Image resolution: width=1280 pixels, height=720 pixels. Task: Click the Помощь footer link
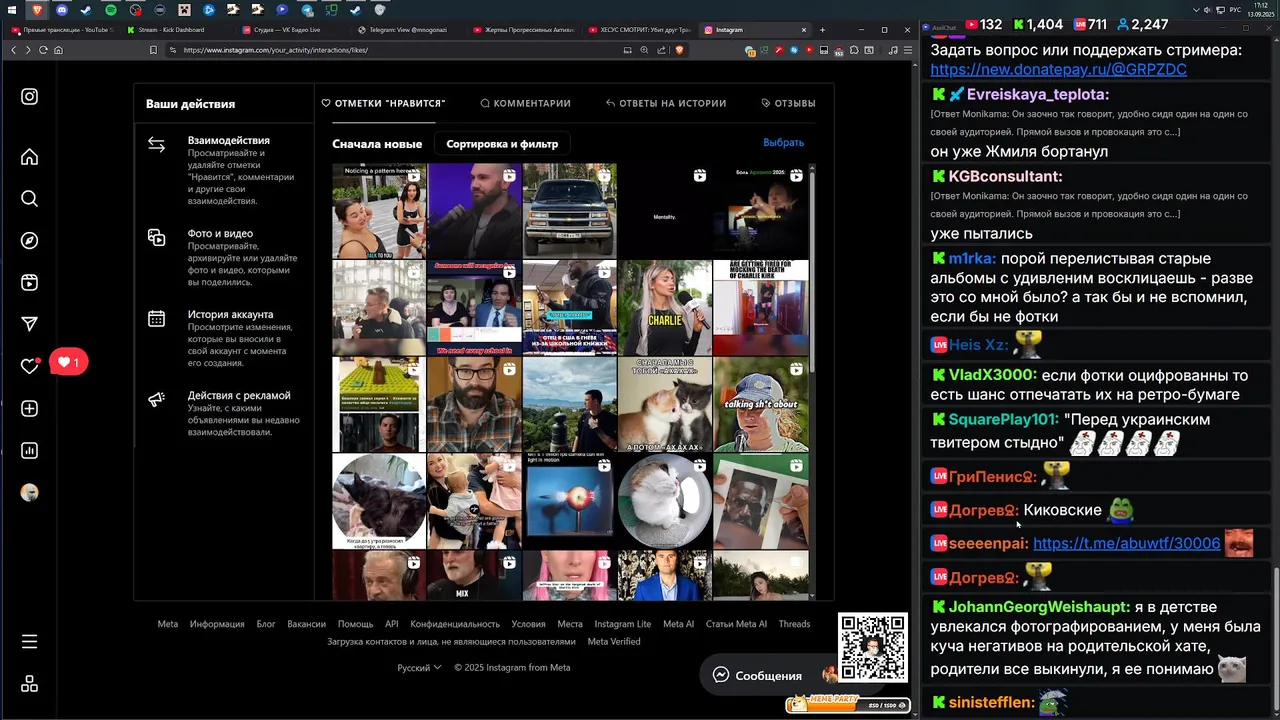355,624
